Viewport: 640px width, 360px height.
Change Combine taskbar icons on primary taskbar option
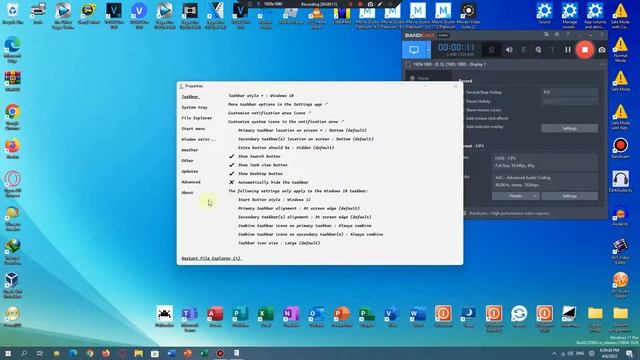pos(304,225)
